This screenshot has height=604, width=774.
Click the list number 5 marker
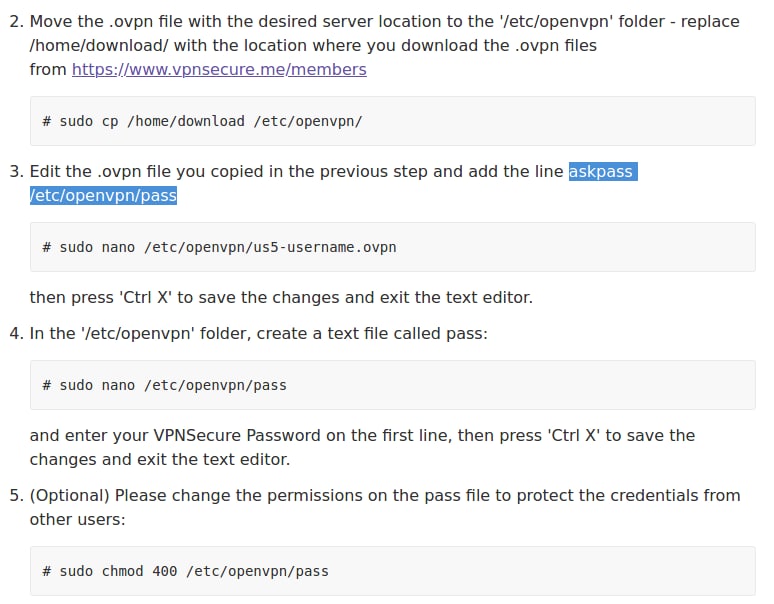[16, 495]
